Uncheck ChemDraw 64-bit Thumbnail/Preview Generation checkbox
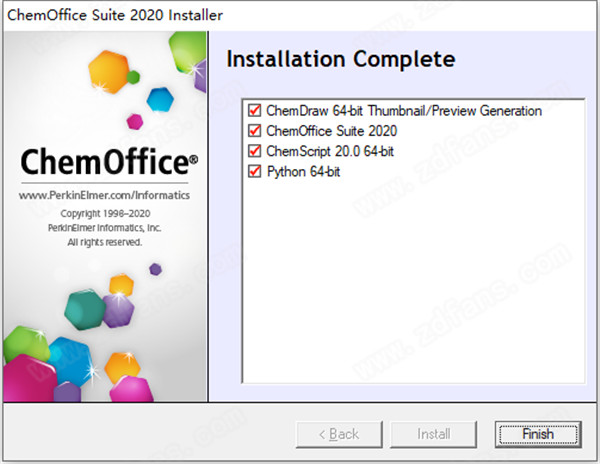This screenshot has width=600, height=464. tap(253, 111)
